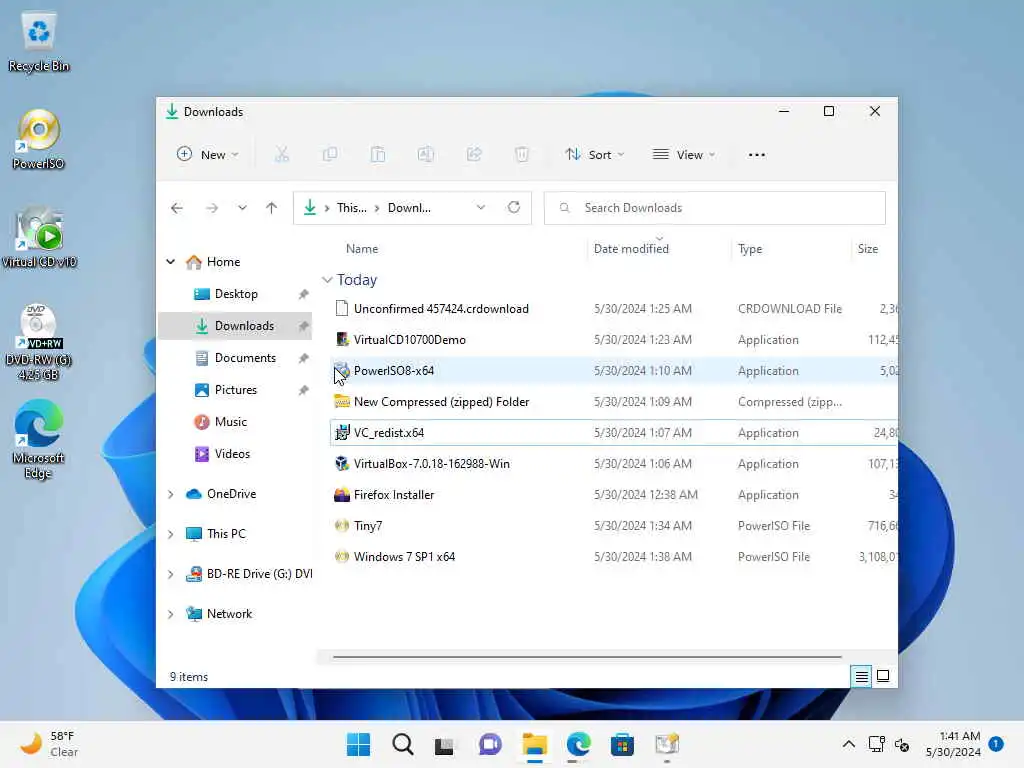Select VirtualBox-7.0.18-162988-Win file
Image resolution: width=1024 pixels, height=768 pixels.
(613, 464)
